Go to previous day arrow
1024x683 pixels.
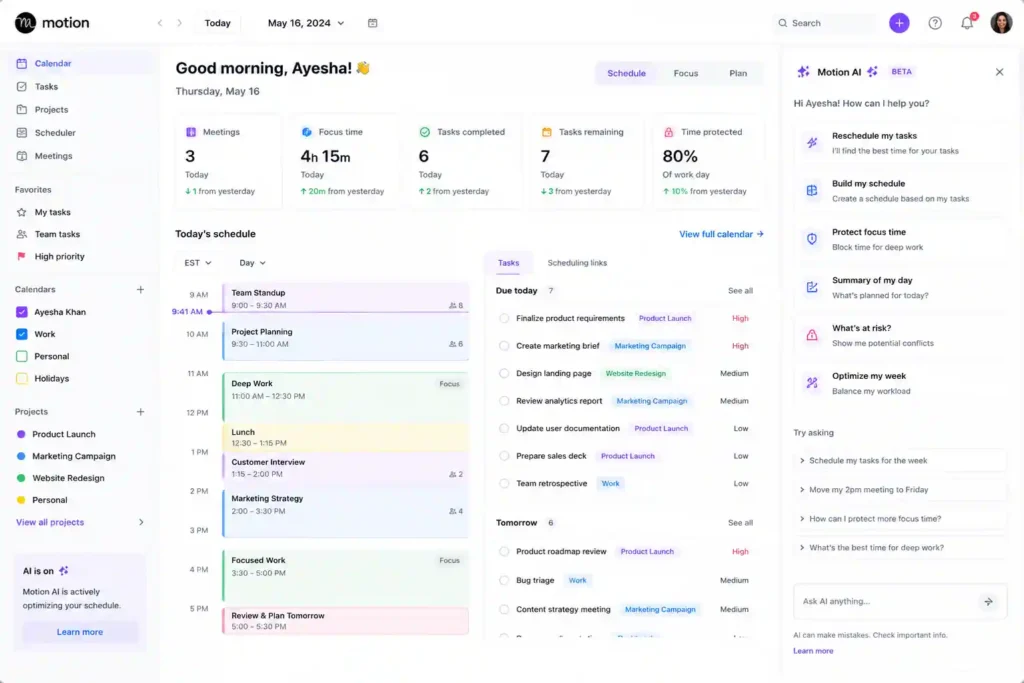tap(160, 23)
